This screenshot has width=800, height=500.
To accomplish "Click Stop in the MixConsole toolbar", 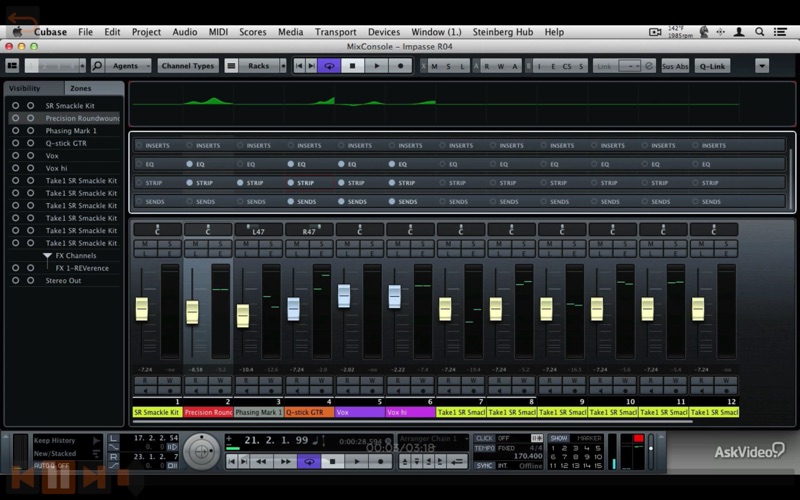I will coord(353,66).
